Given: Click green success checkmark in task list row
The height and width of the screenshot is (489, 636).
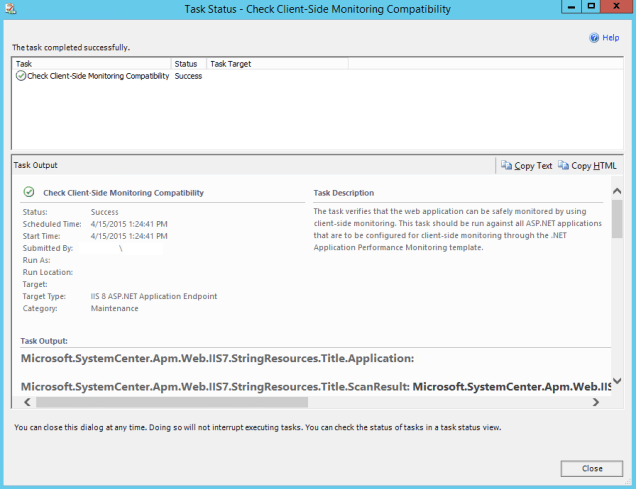Looking at the screenshot, I should [x=21, y=76].
